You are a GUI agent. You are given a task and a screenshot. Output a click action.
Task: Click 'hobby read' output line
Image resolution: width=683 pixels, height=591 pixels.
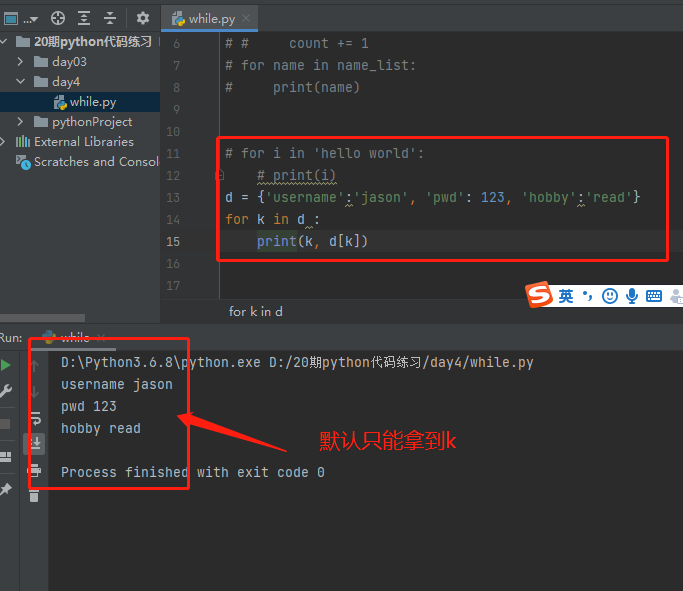tap(101, 429)
